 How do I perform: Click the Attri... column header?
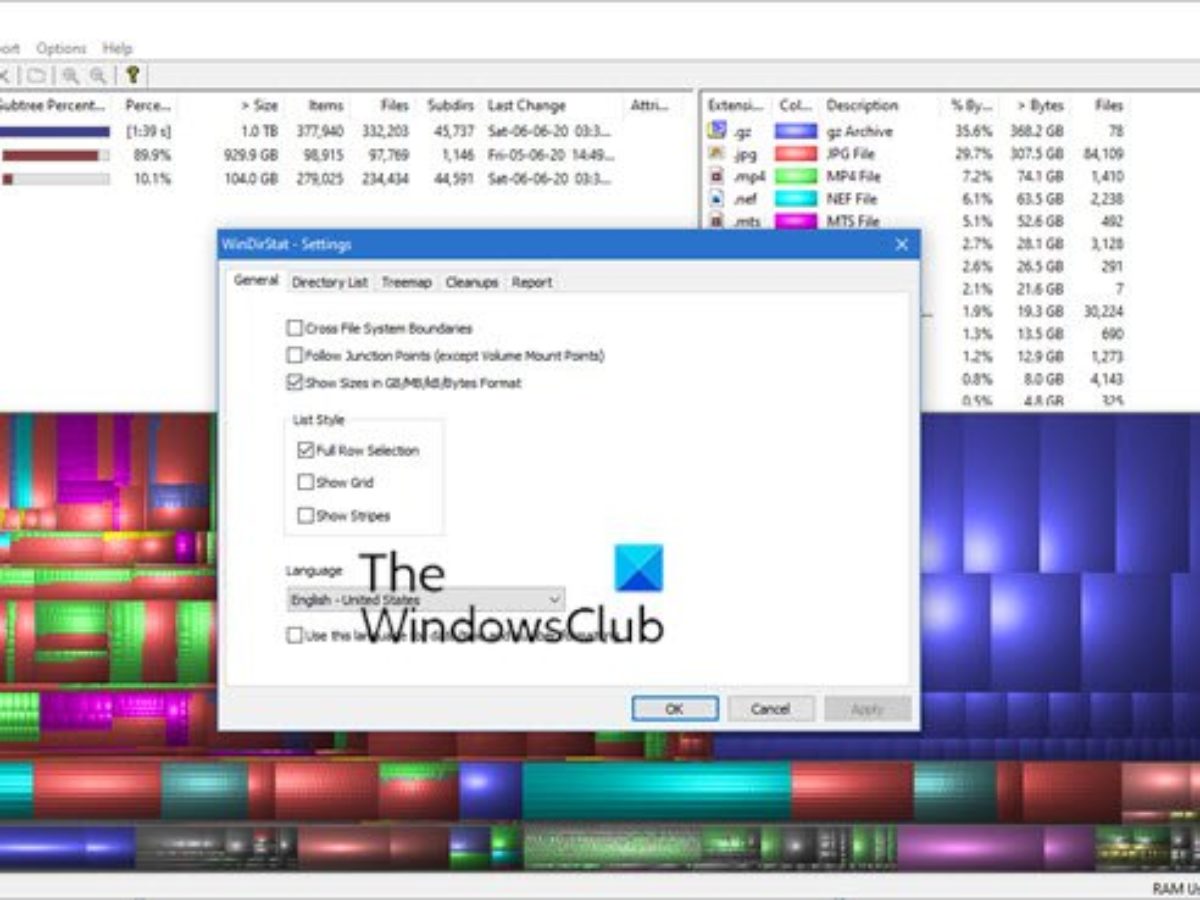[650, 105]
